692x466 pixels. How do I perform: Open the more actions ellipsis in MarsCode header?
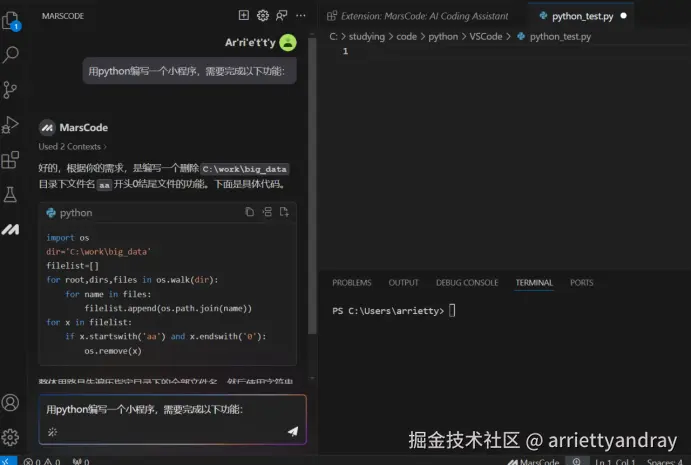301,15
